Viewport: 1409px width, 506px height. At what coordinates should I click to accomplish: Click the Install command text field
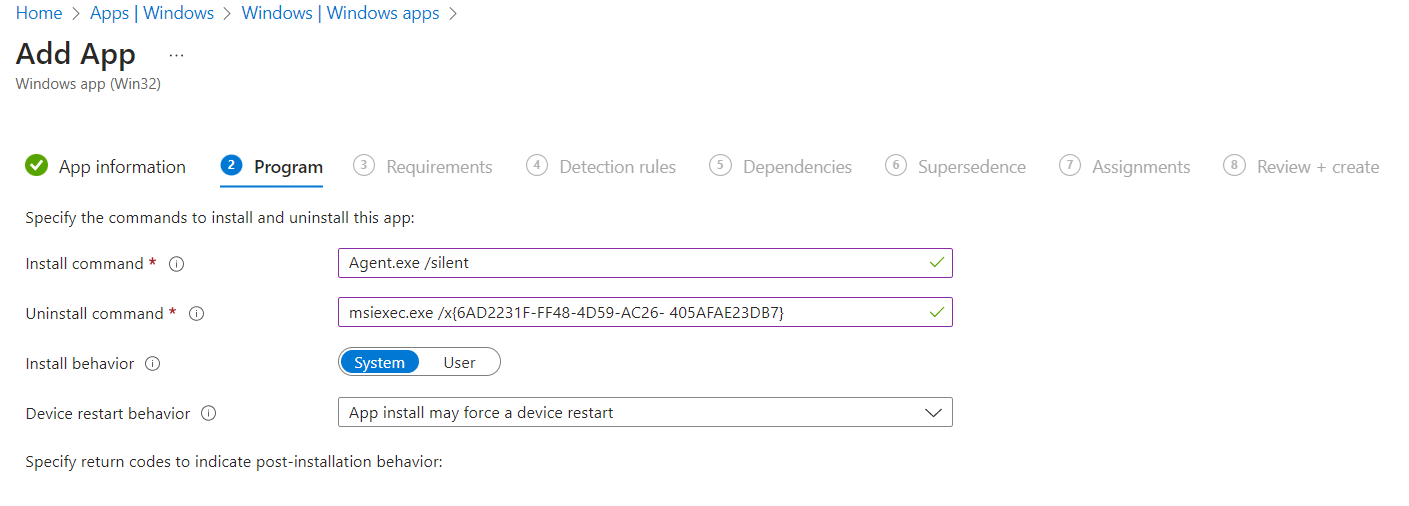pos(634,263)
